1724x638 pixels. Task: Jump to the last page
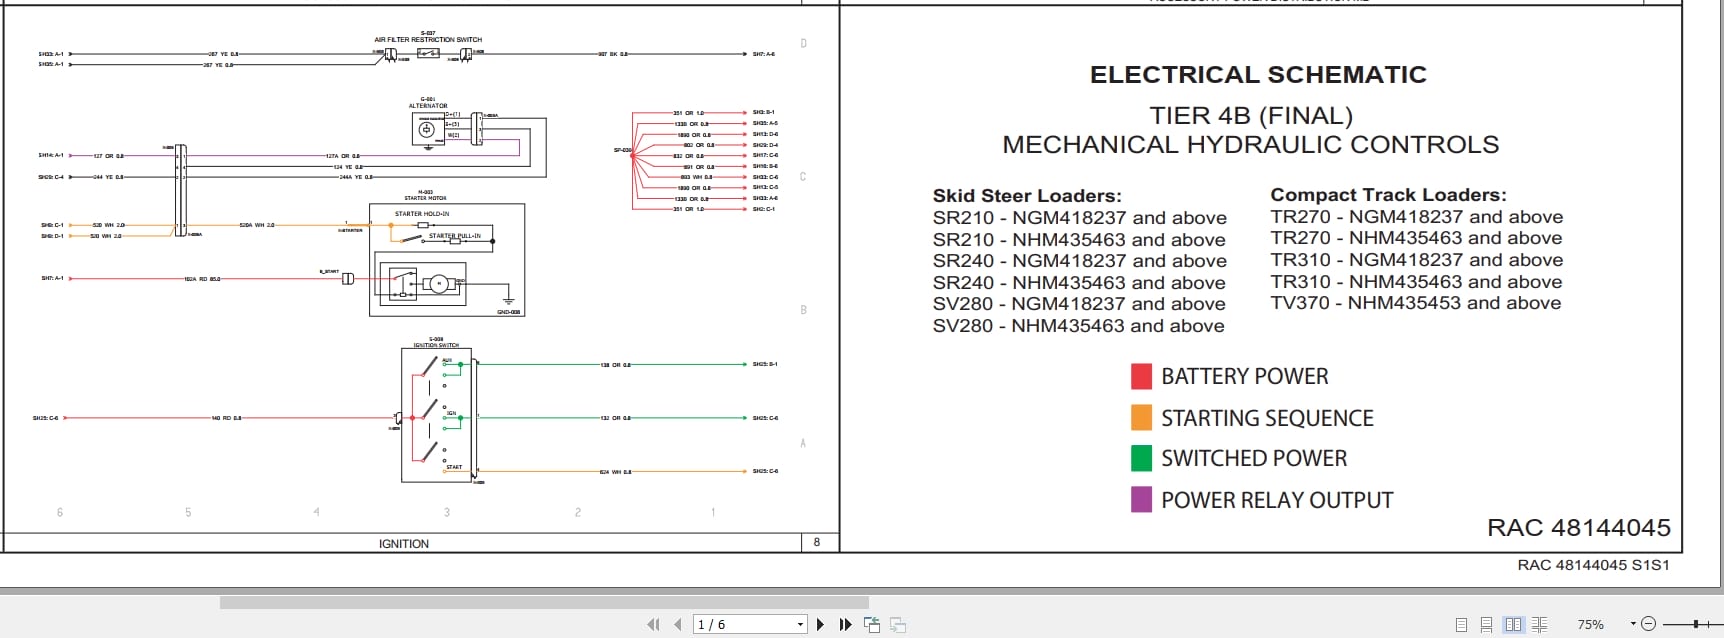pyautogui.click(x=845, y=624)
